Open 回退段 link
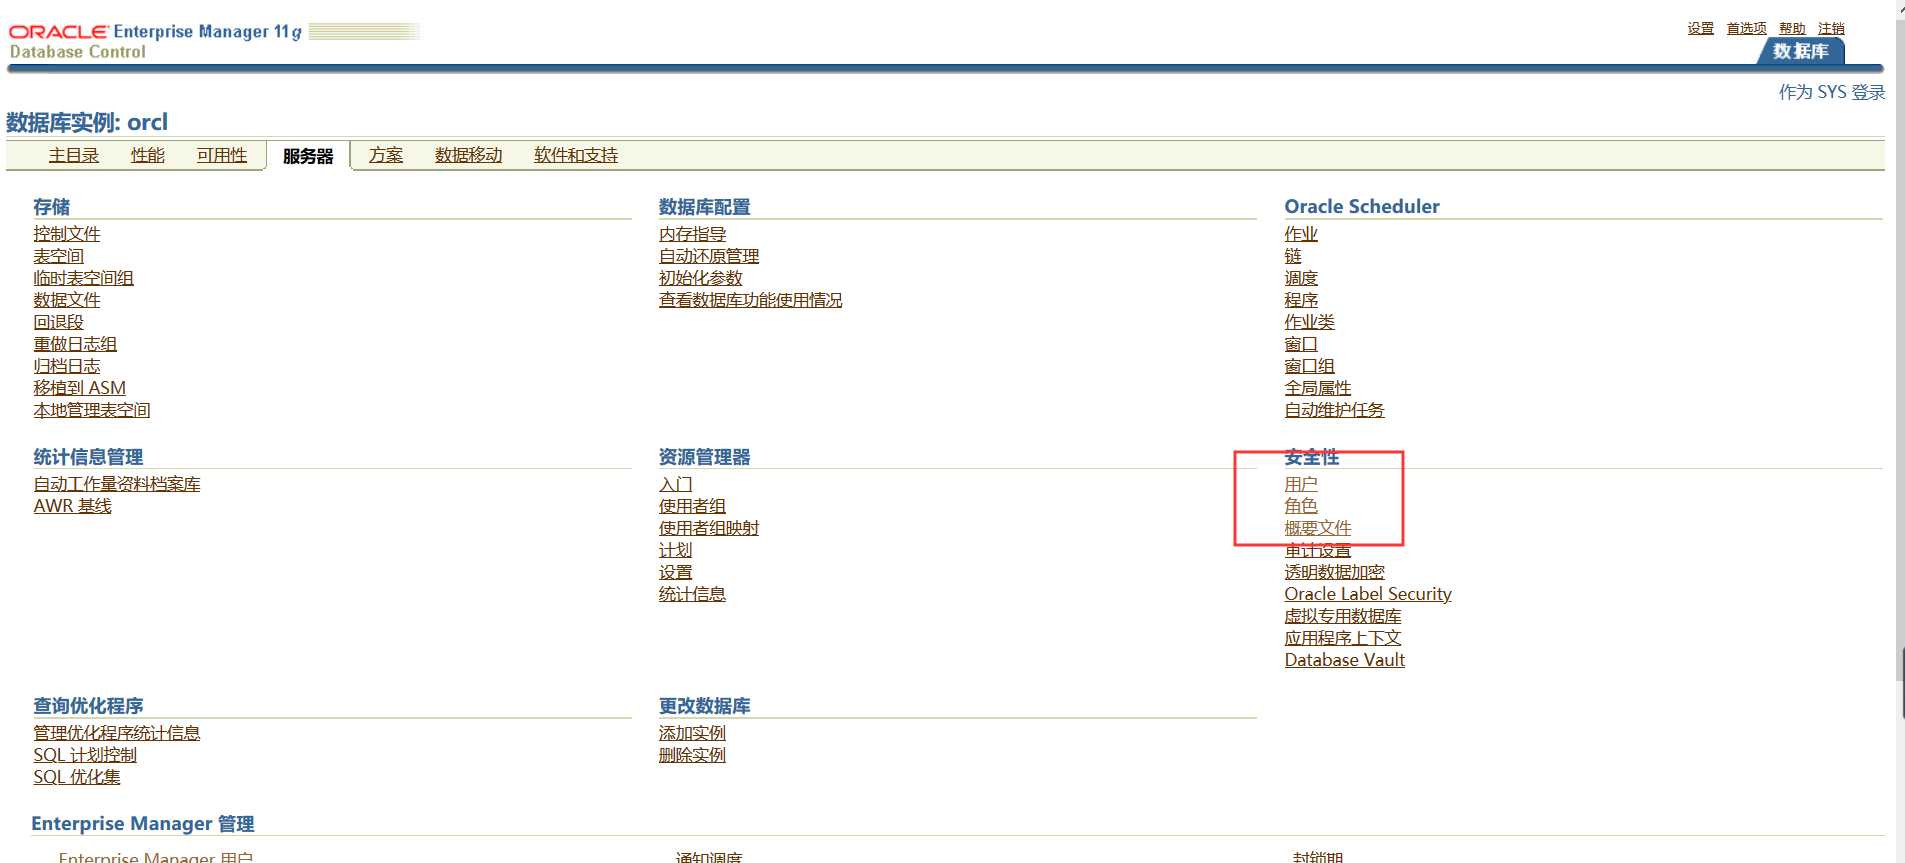Screen dimensions: 1905x863 (59, 322)
